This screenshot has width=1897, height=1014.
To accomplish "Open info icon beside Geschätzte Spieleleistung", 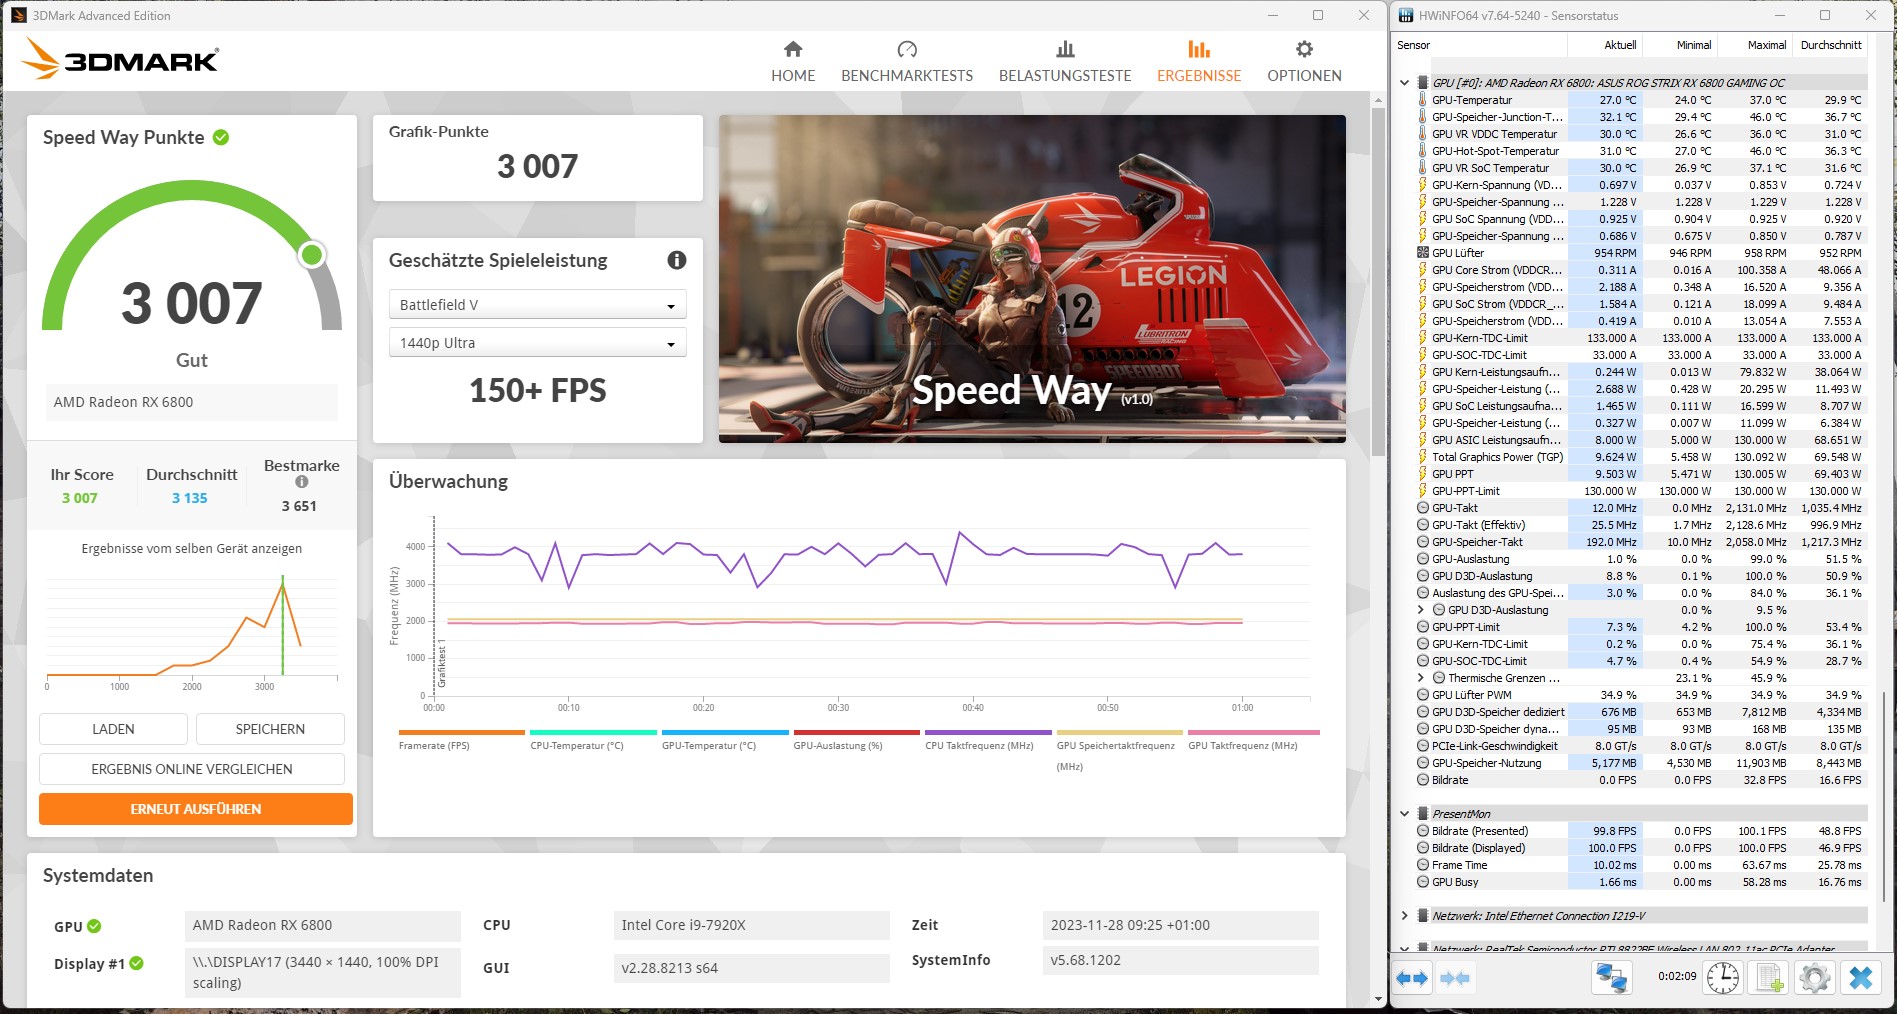I will coord(677,260).
